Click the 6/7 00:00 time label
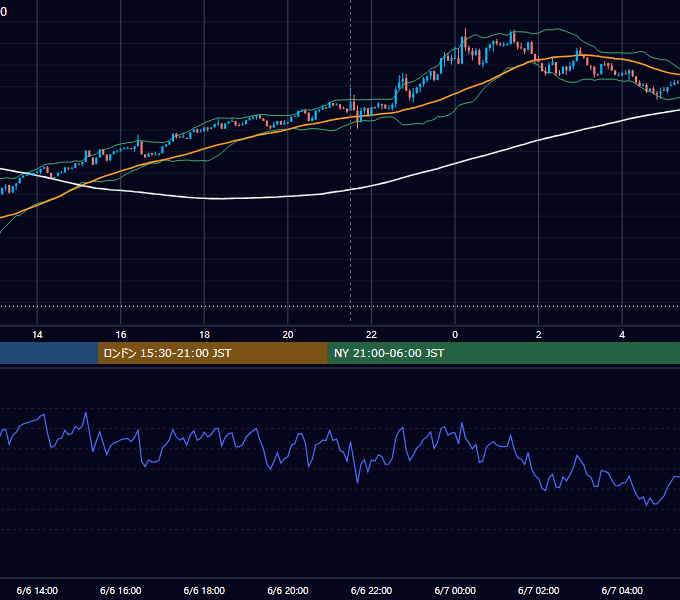This screenshot has width=680, height=600. (x=455, y=590)
